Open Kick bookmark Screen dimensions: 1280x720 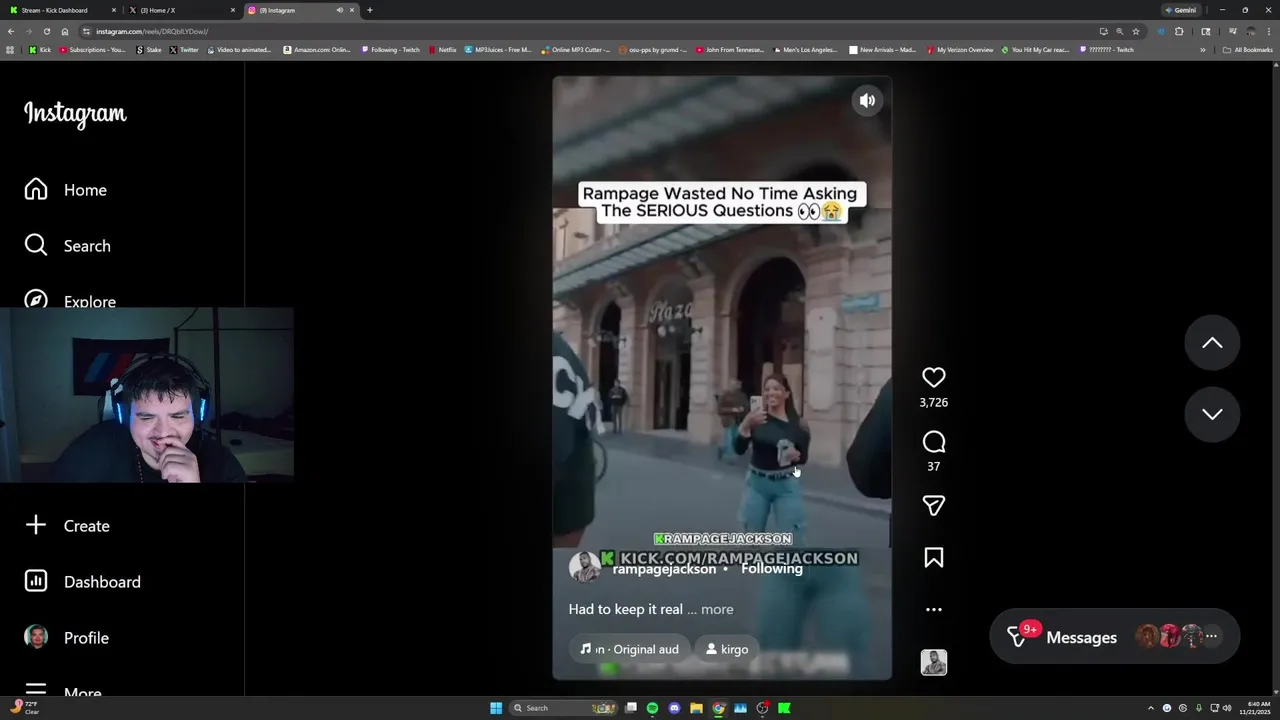point(40,49)
